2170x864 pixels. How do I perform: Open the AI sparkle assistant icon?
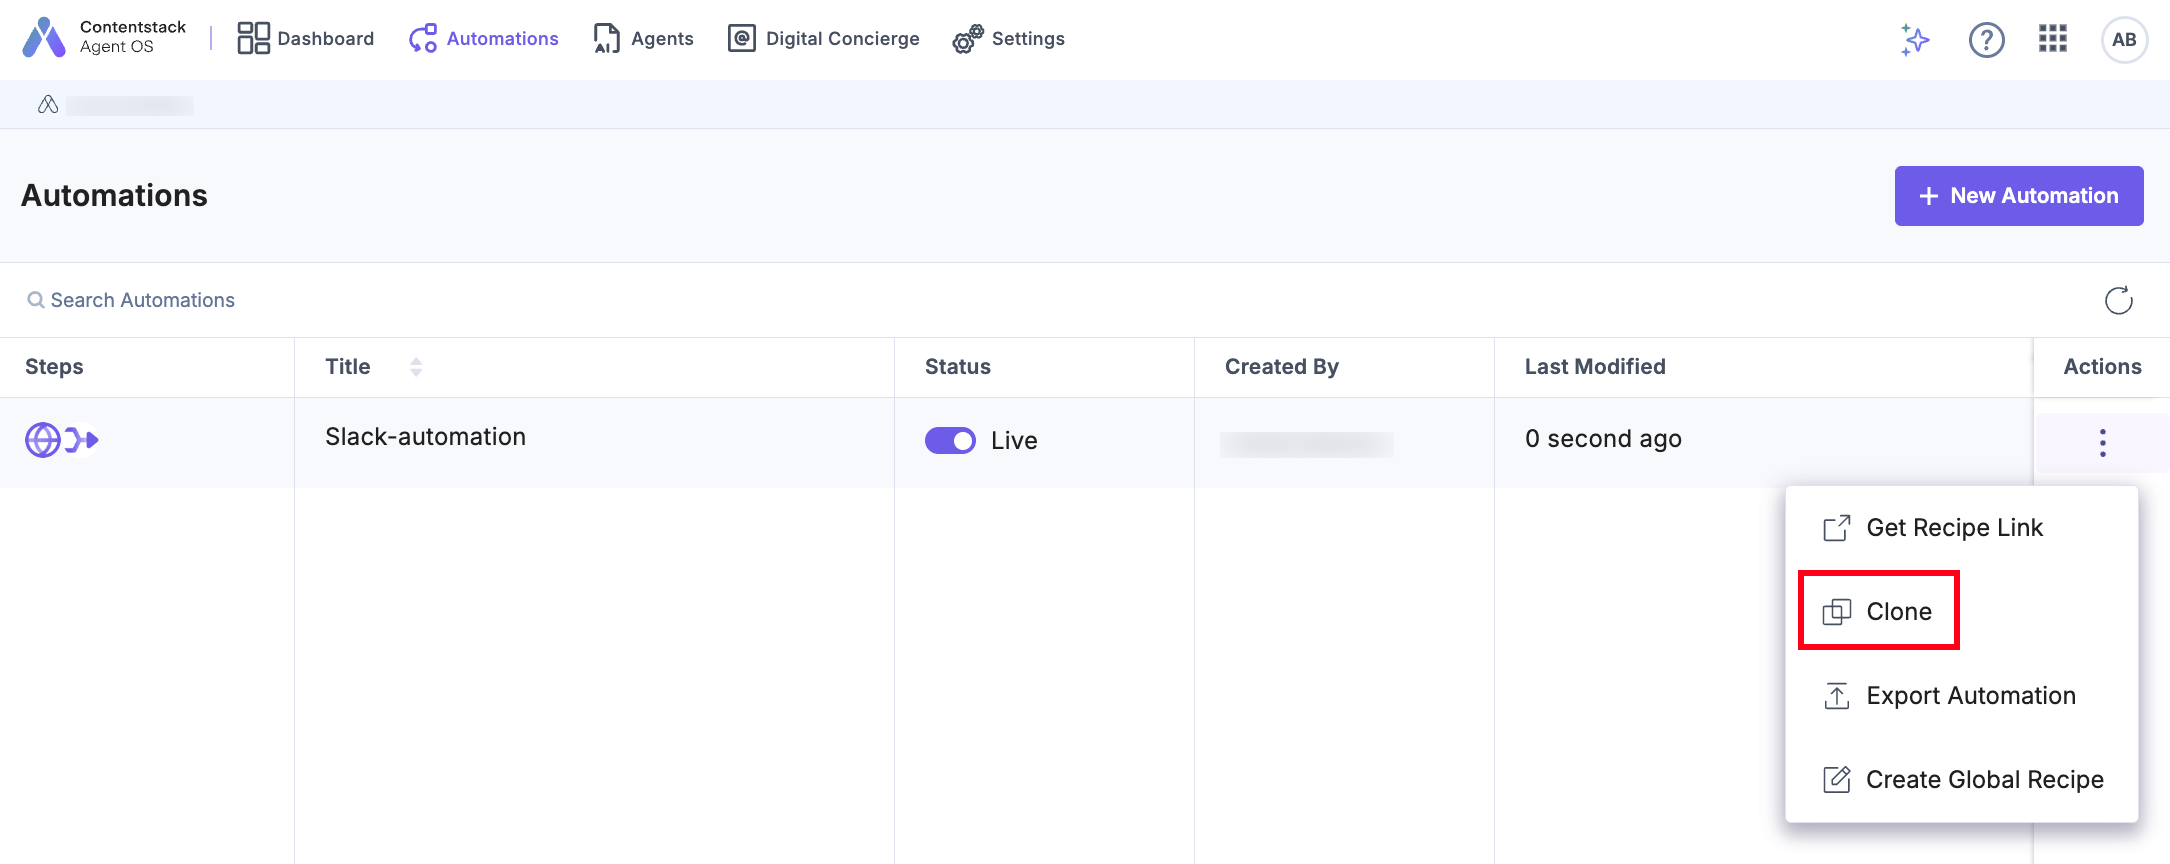[1915, 40]
